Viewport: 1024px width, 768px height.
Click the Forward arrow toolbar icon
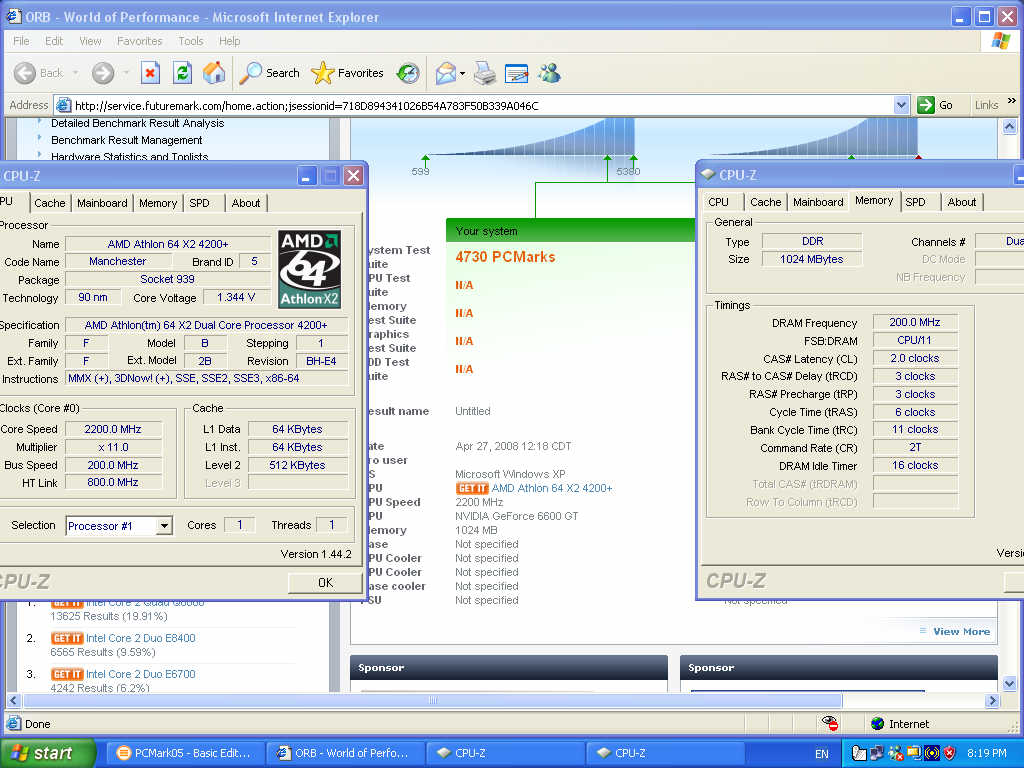(103, 73)
